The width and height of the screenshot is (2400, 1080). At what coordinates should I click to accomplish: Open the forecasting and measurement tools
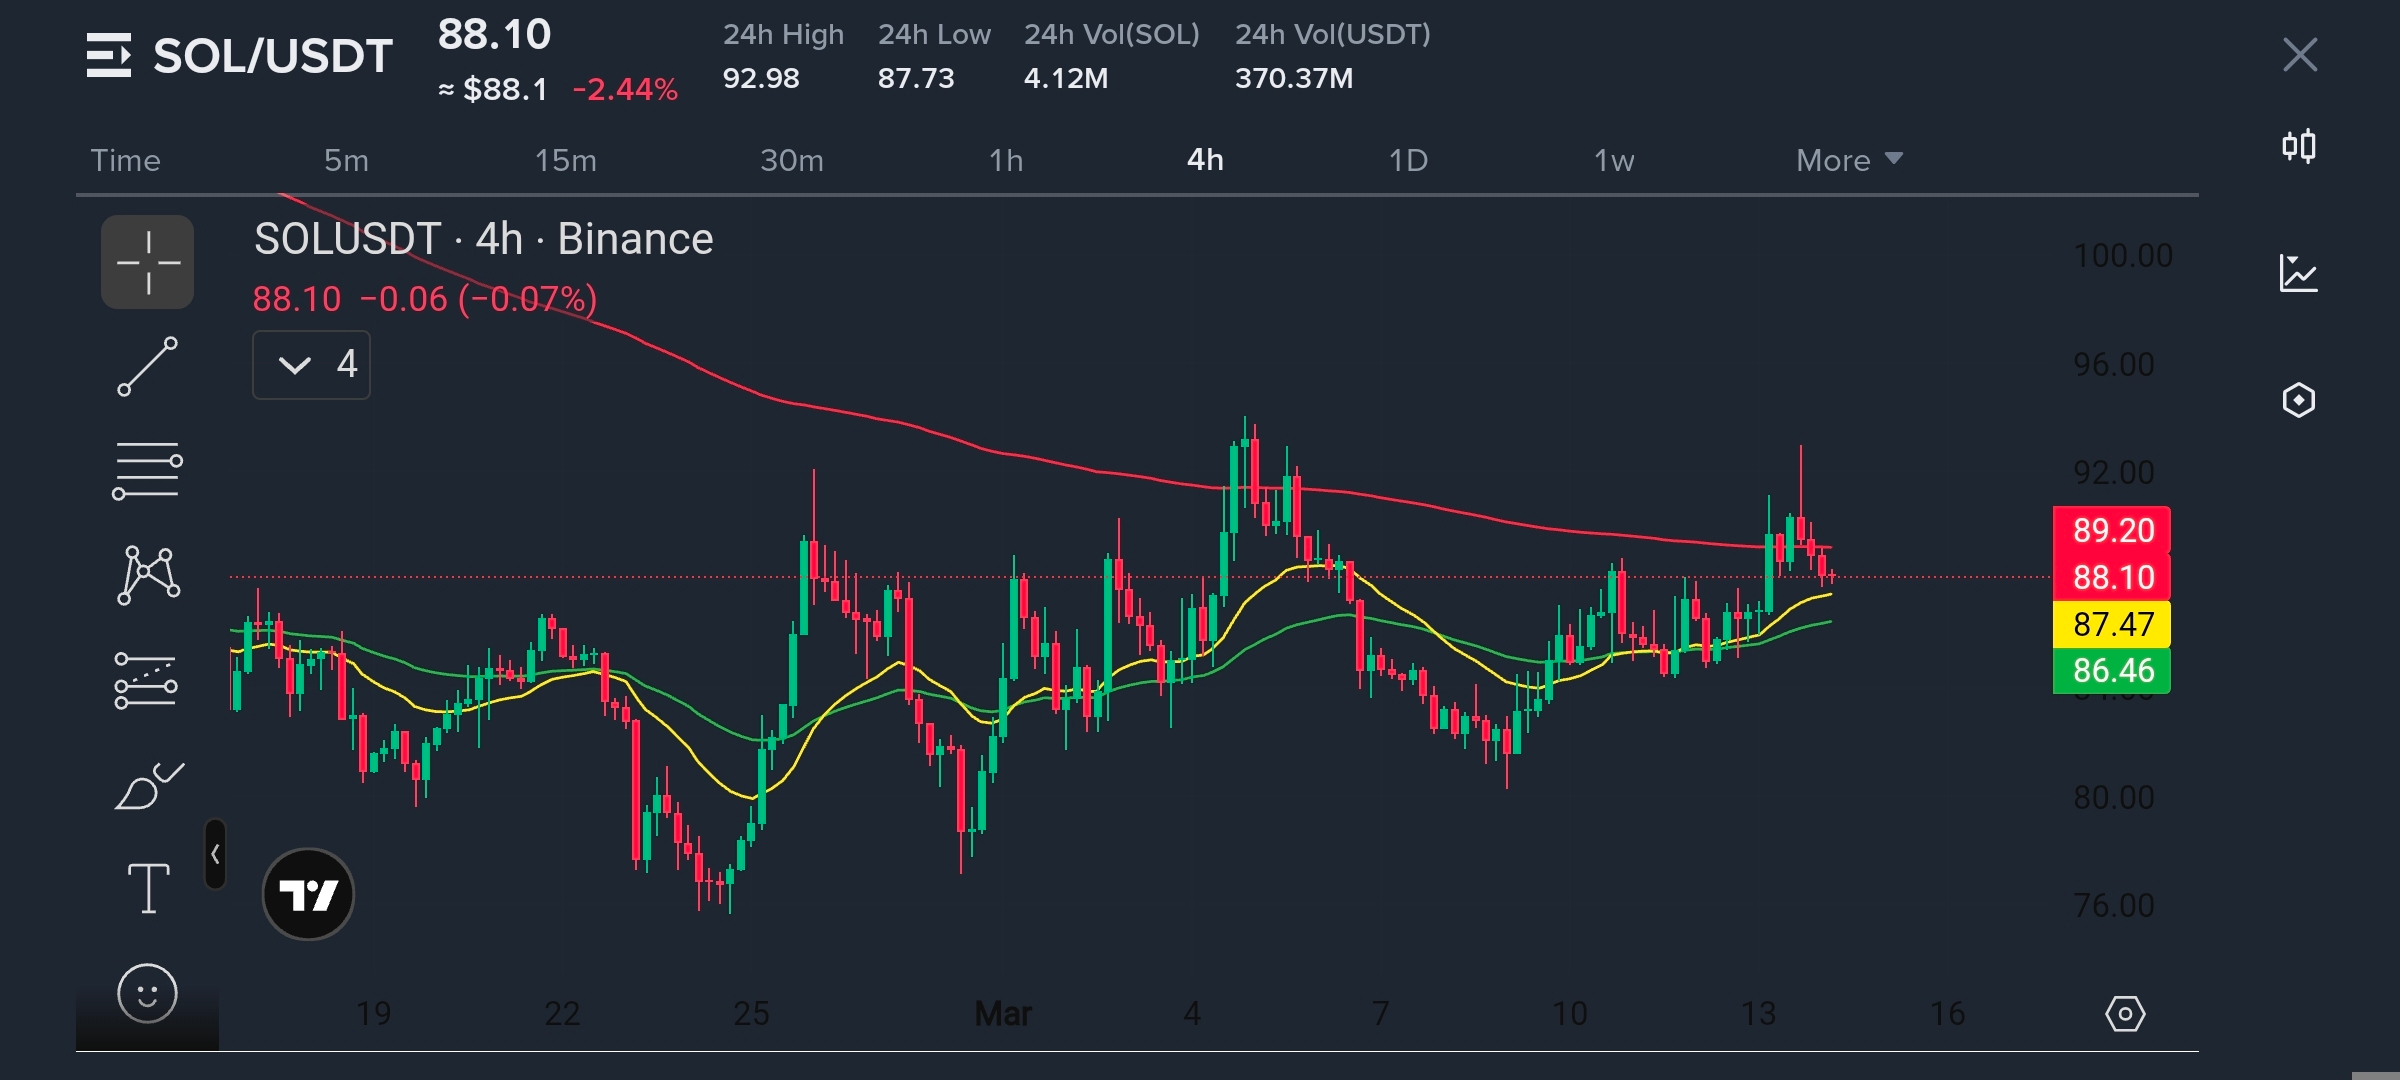148,681
